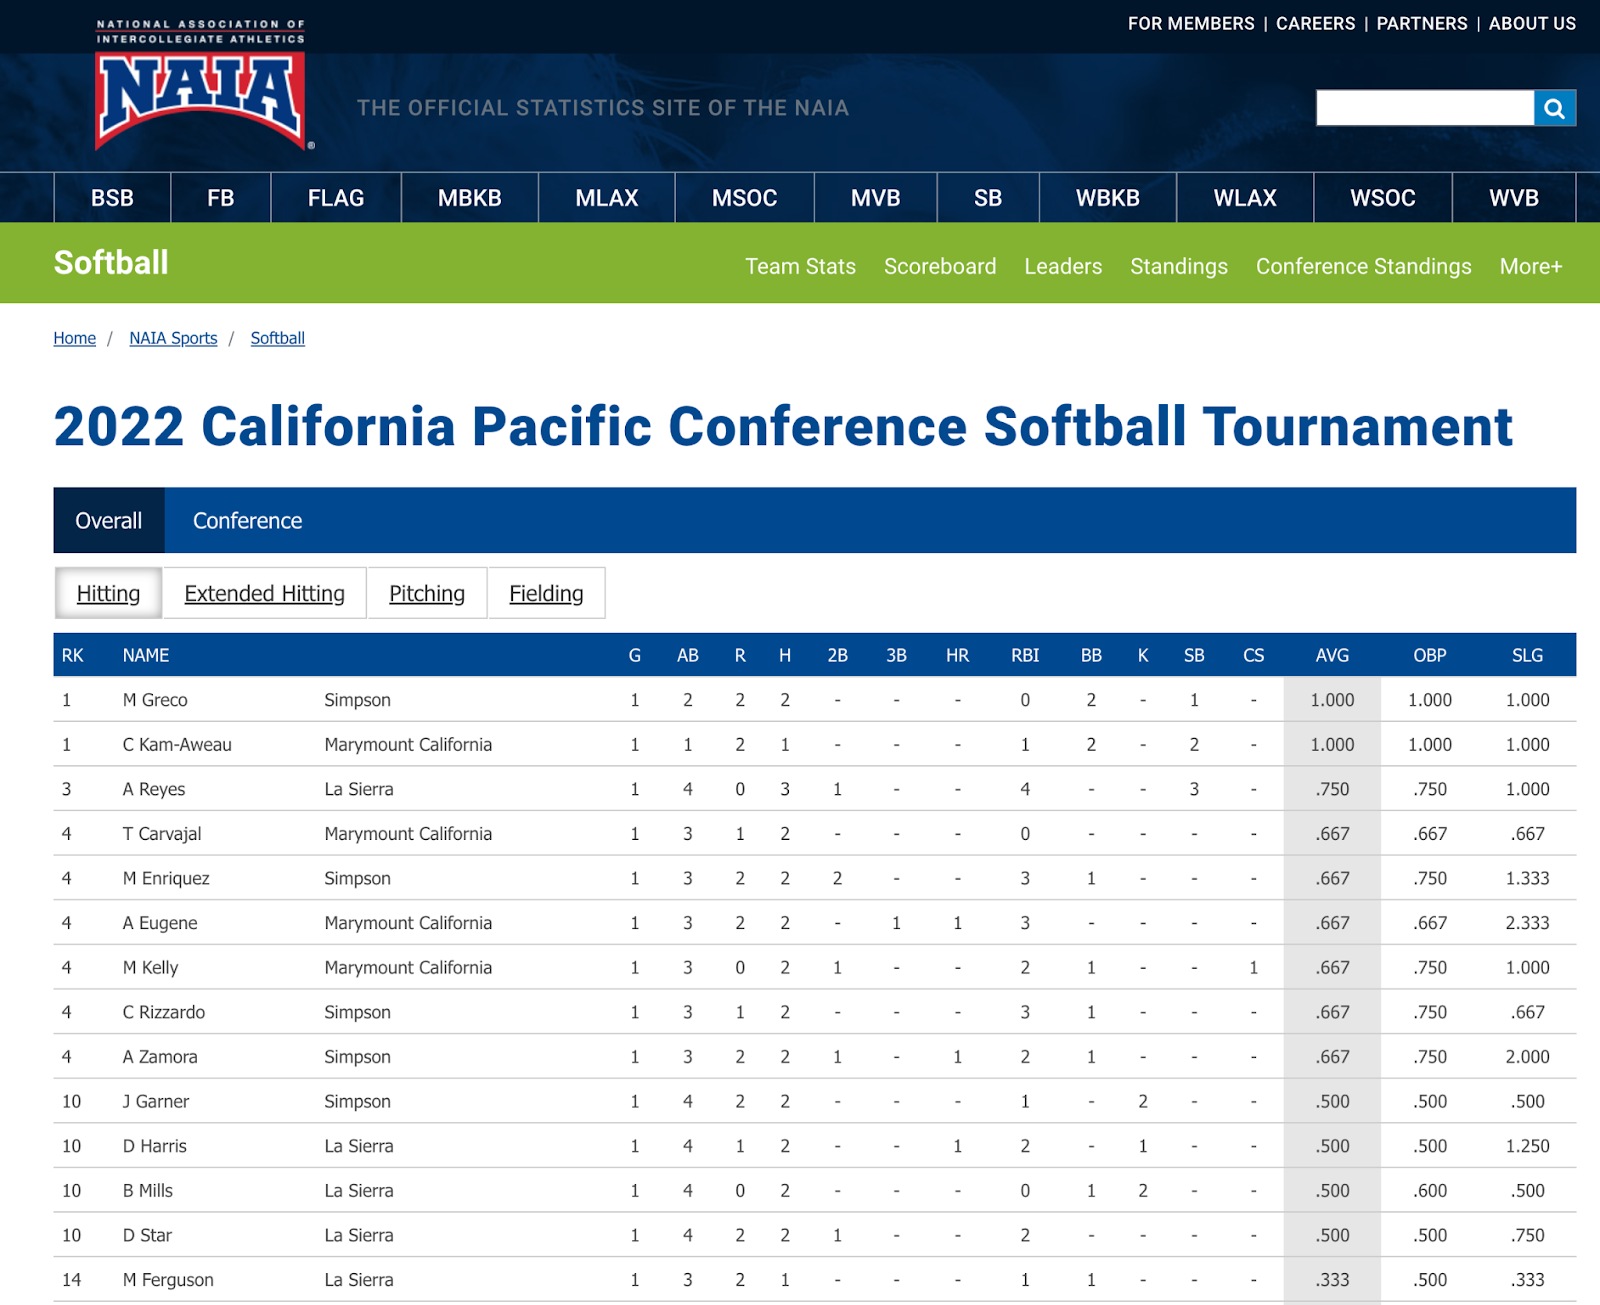Image resolution: width=1600 pixels, height=1305 pixels.
Task: Open the Scoreboard link
Action: (x=939, y=266)
